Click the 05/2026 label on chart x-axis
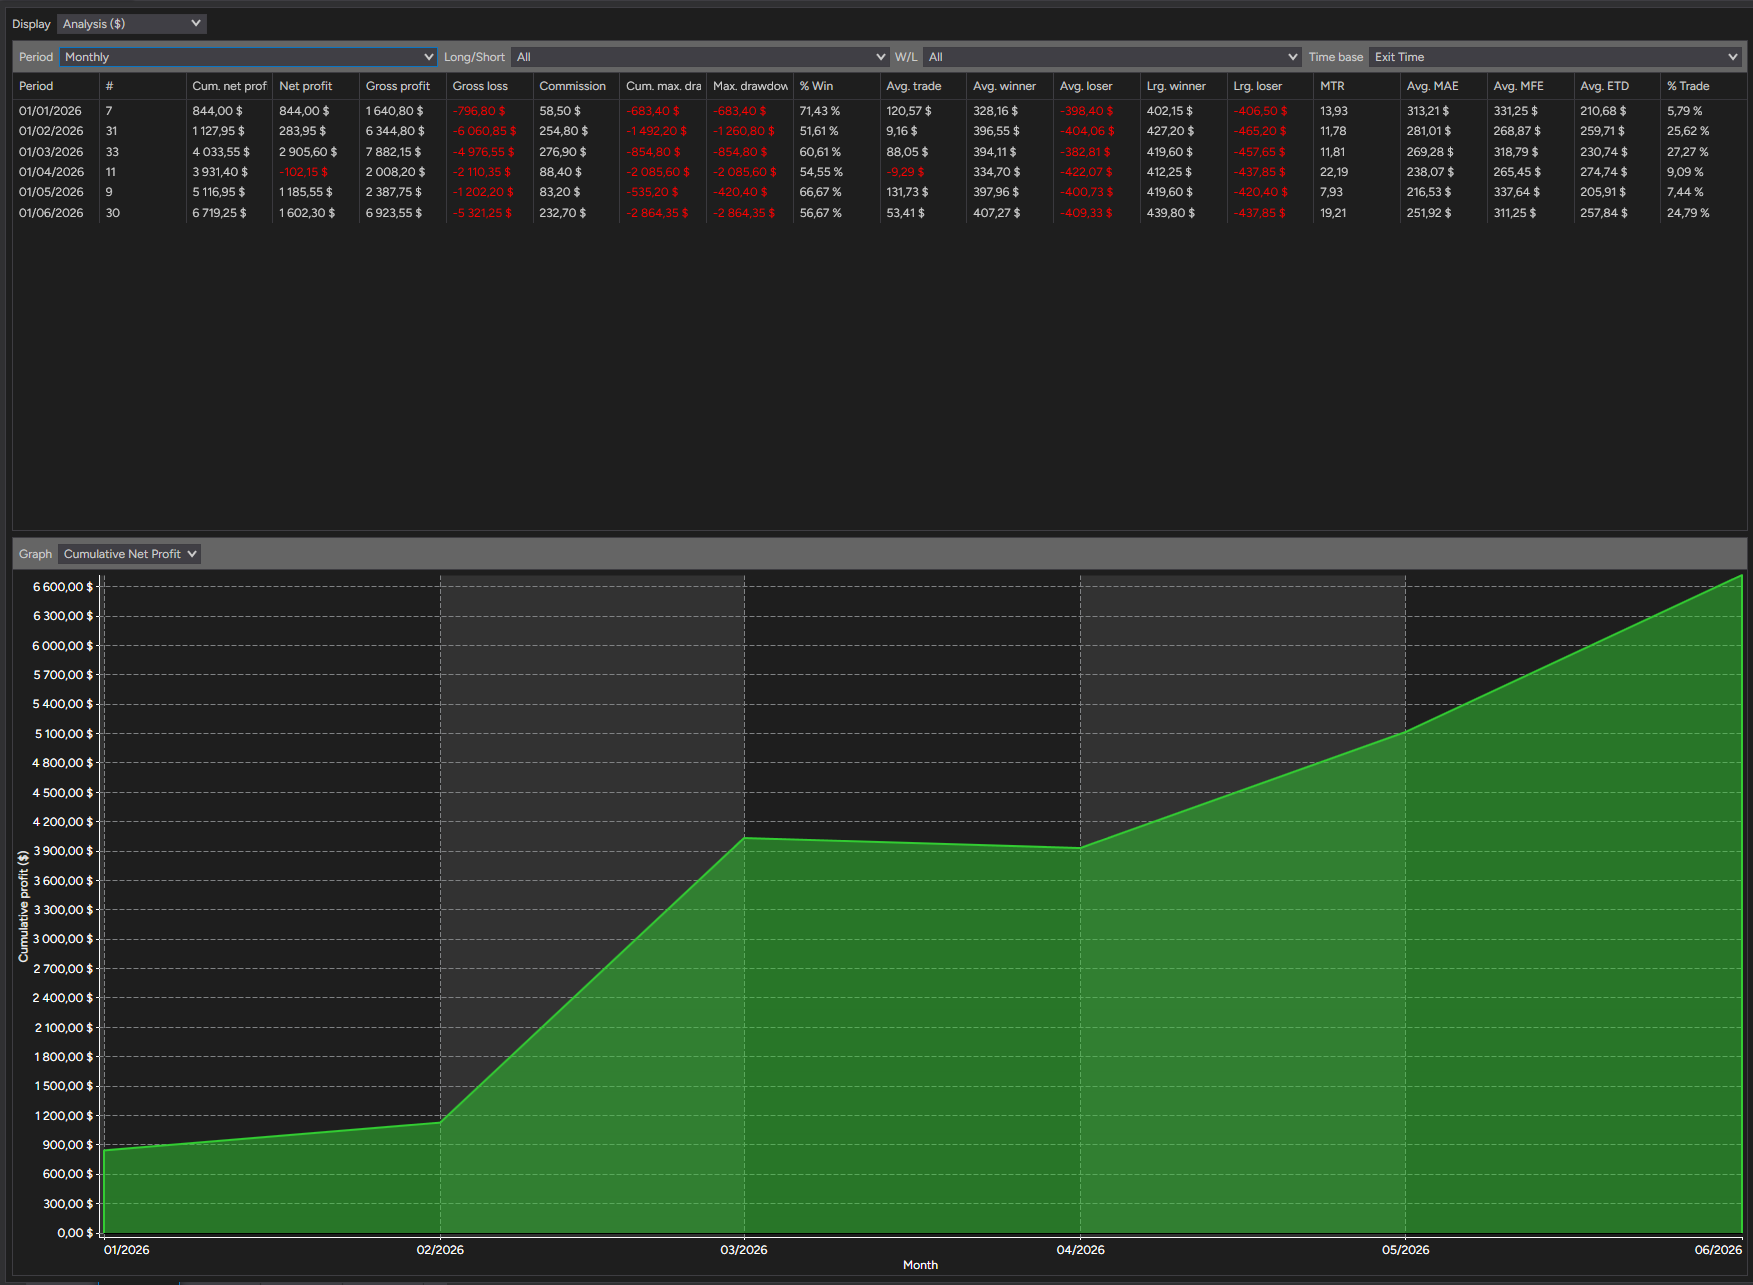Screen dimensions: 1753x1285 [1406, 1250]
